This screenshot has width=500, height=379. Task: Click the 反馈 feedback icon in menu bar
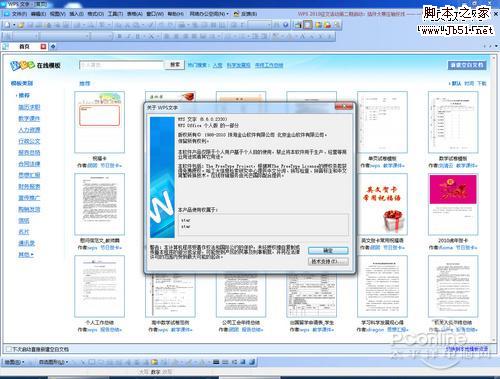pos(245,14)
